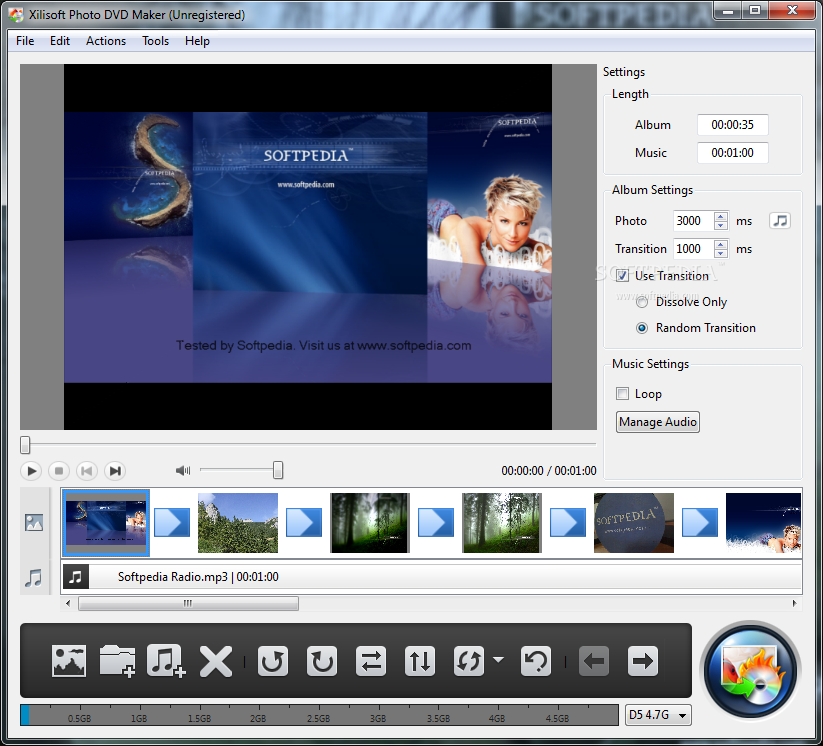Select the Random Transition radio option
823x746 pixels.
pos(641,328)
